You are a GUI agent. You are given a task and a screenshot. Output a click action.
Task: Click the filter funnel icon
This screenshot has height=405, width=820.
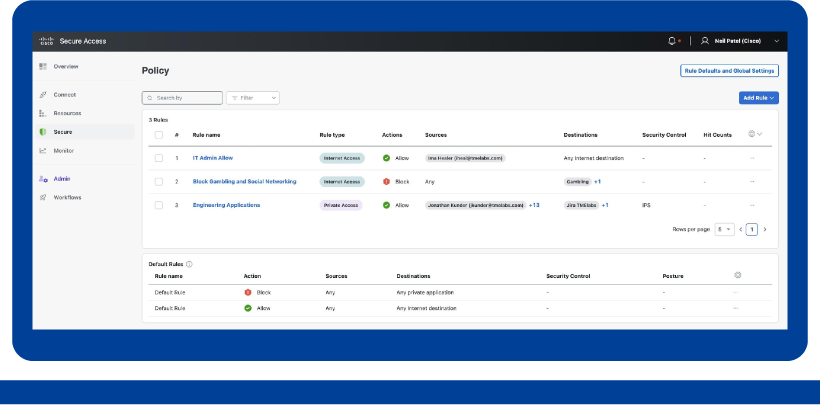click(235, 98)
